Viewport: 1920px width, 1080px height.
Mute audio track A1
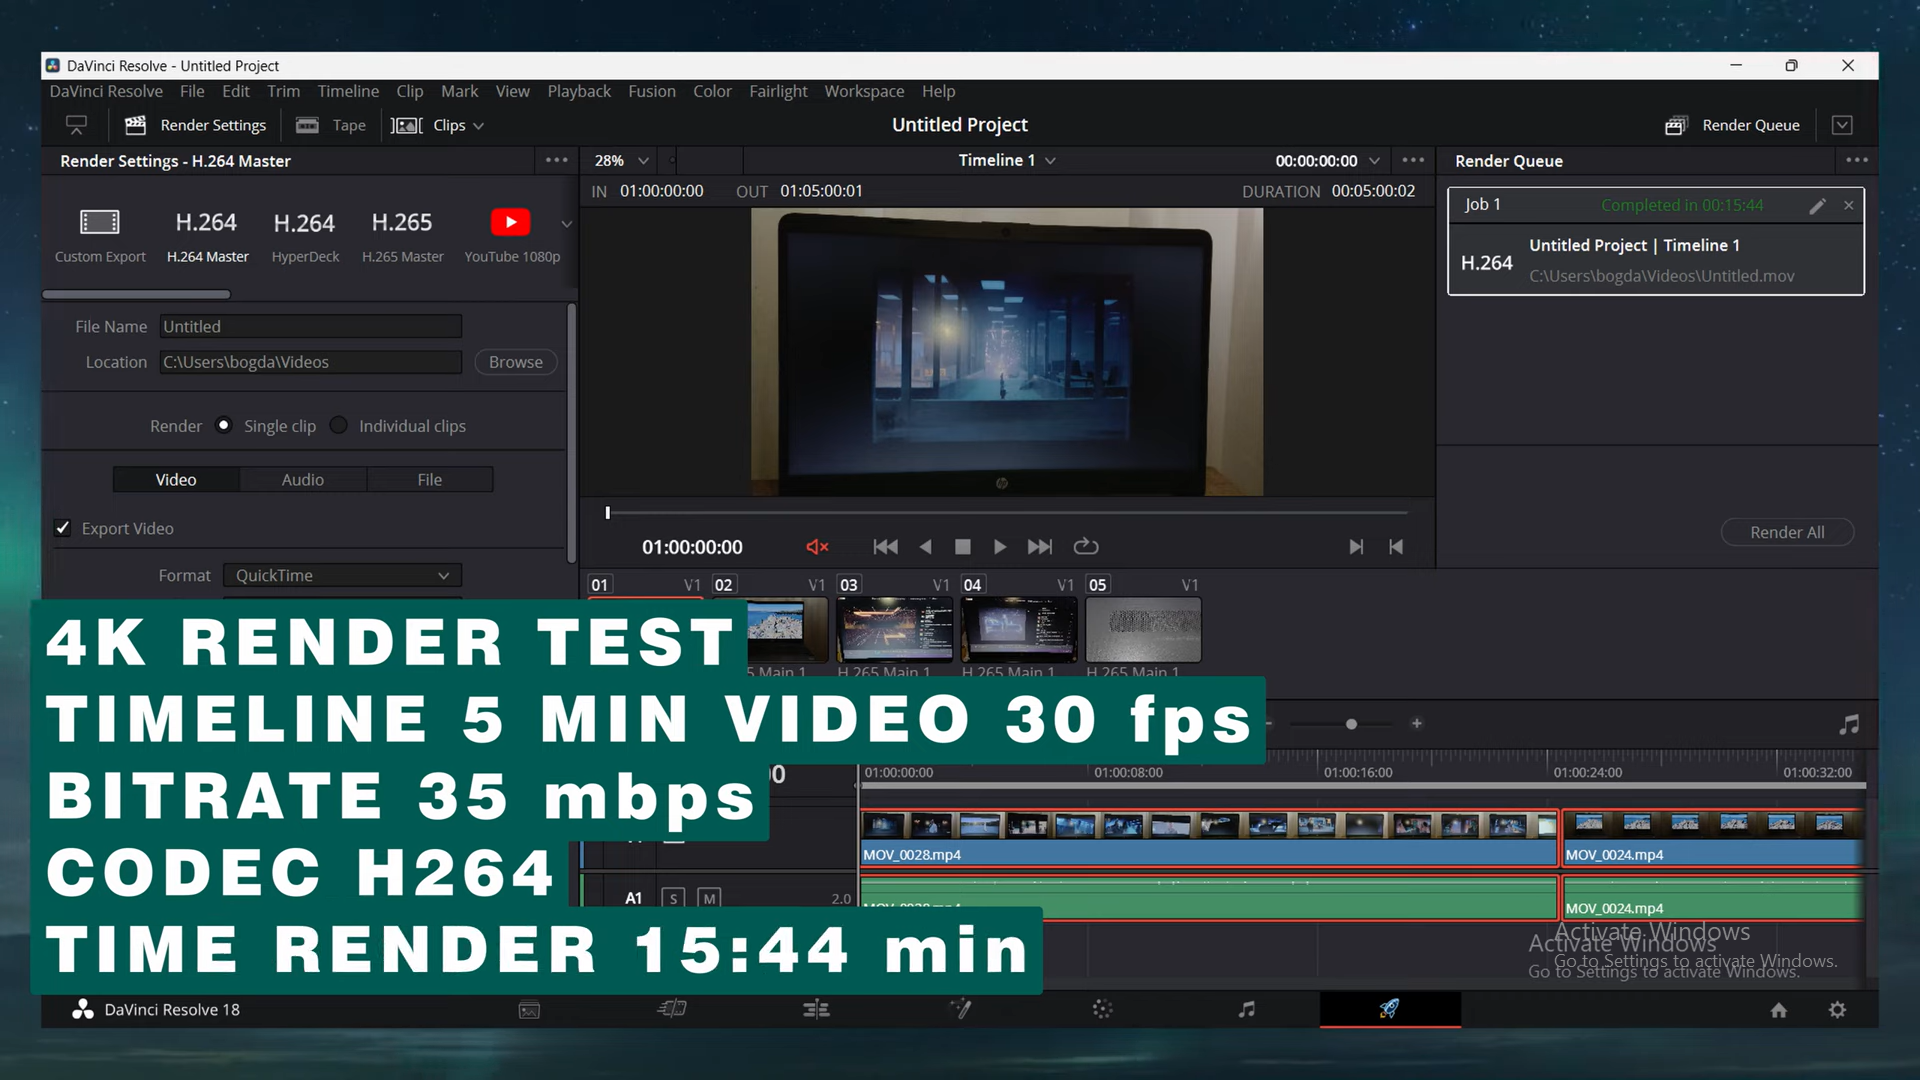tap(709, 898)
